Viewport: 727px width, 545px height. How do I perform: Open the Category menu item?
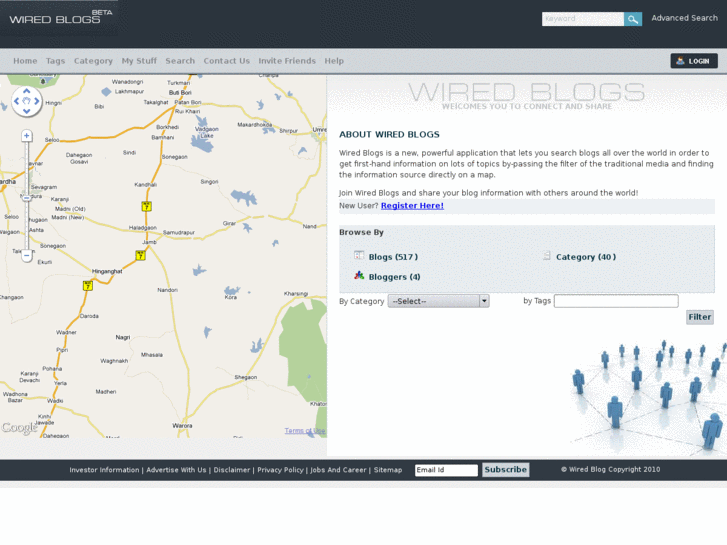point(93,61)
